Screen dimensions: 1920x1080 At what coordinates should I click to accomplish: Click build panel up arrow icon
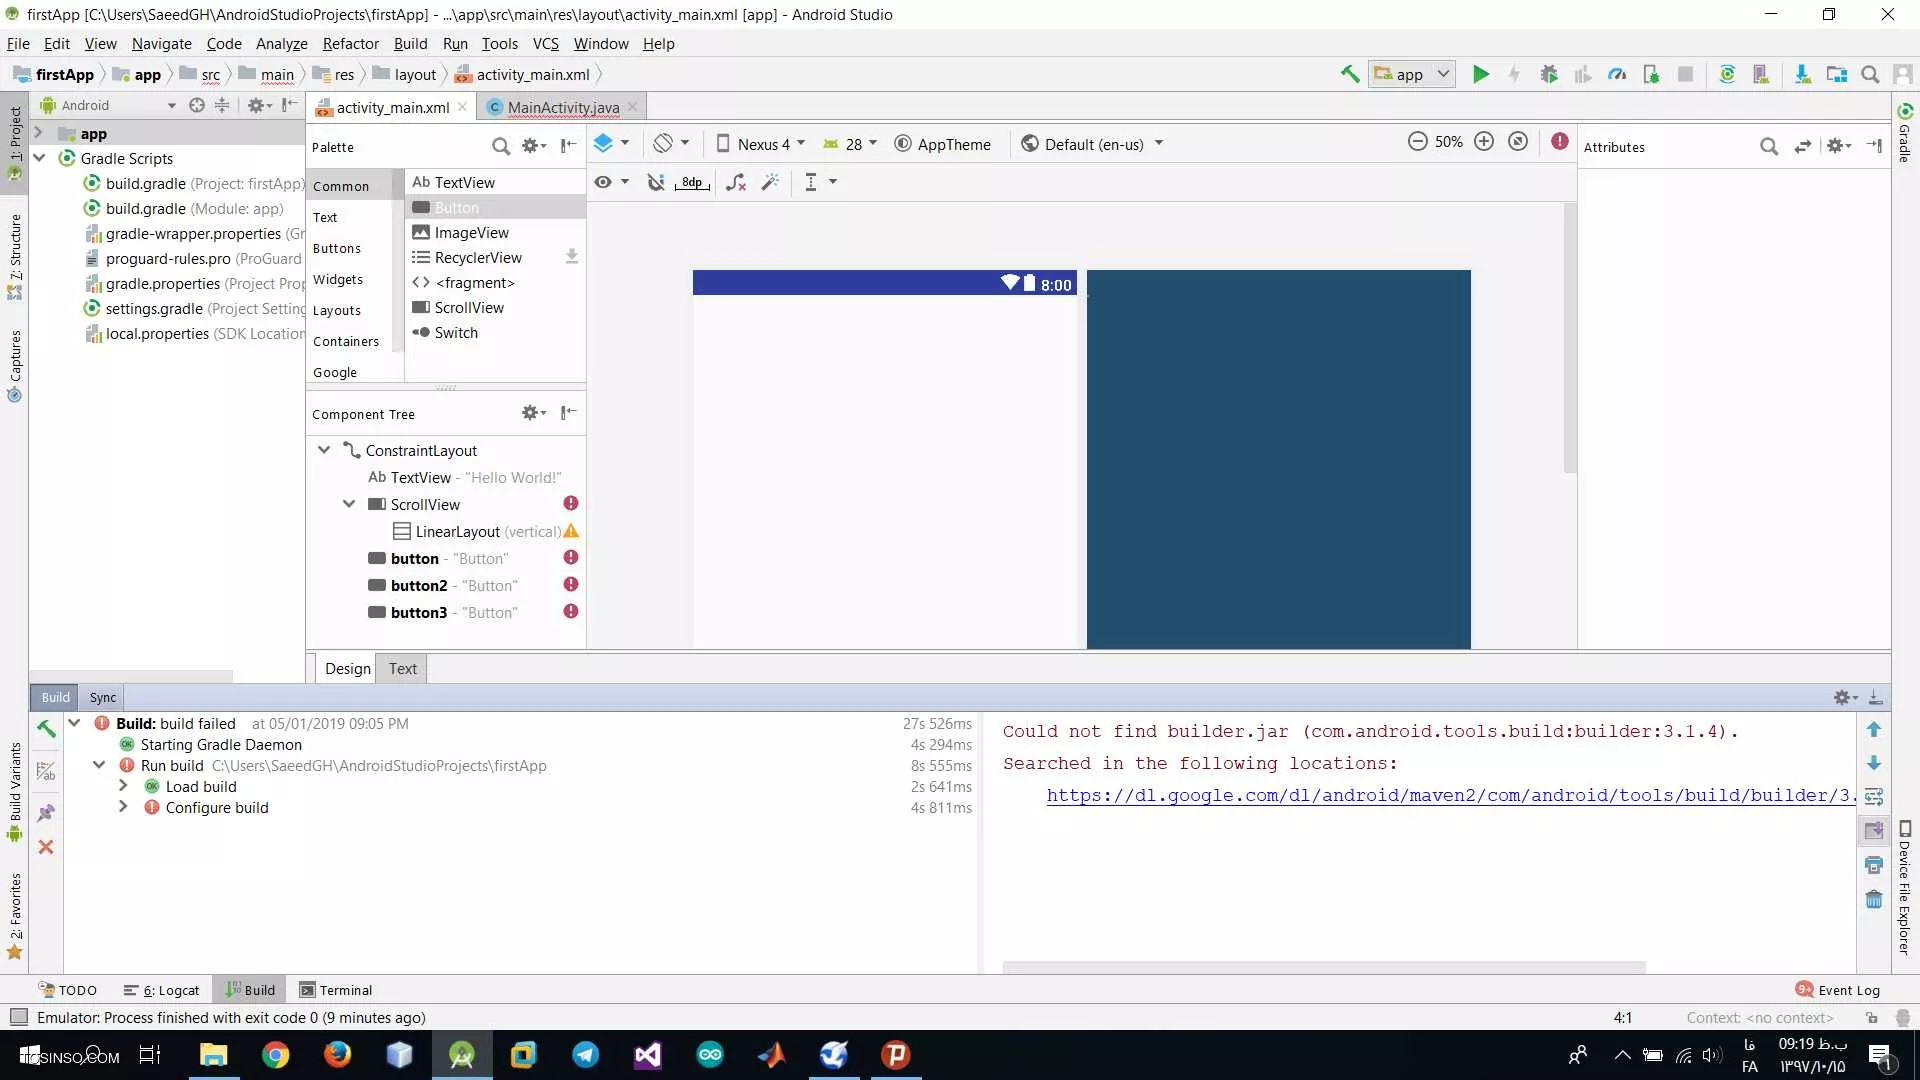point(1874,730)
